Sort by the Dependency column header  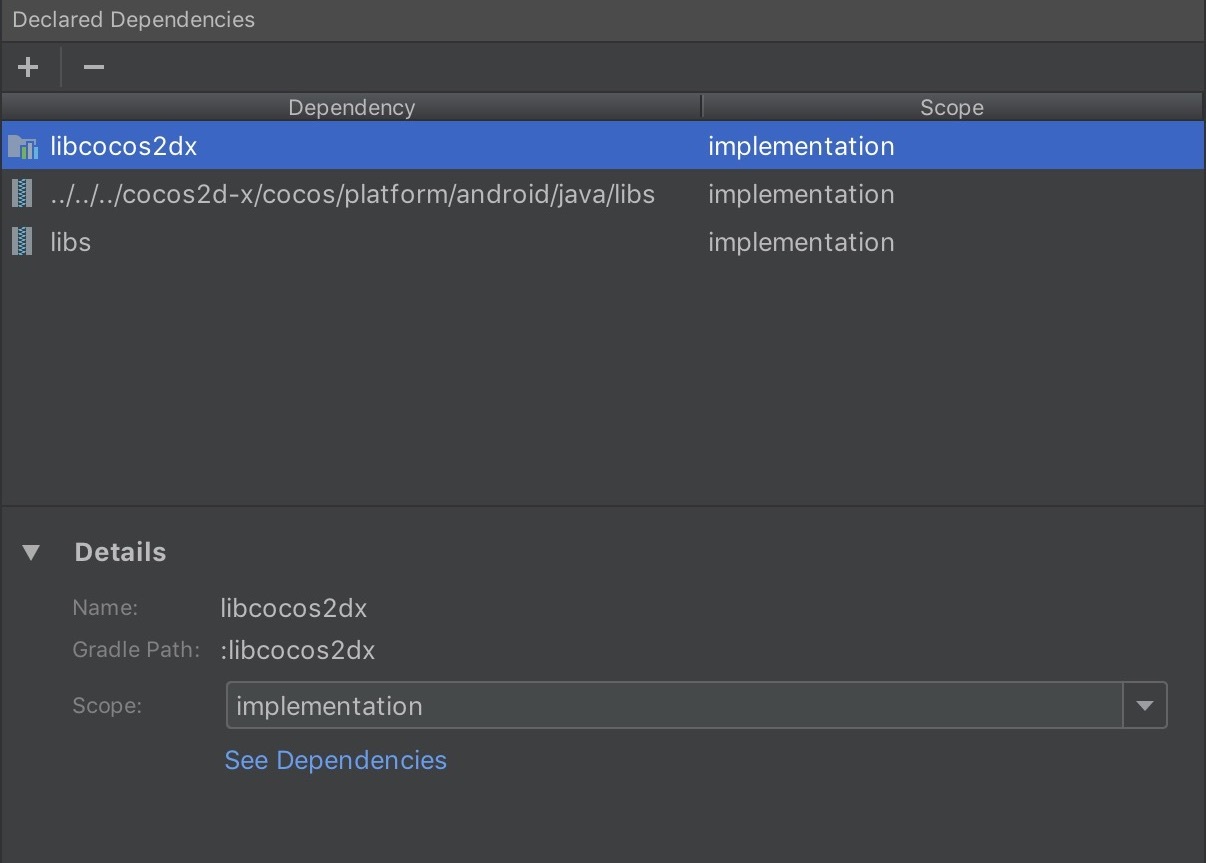point(351,107)
